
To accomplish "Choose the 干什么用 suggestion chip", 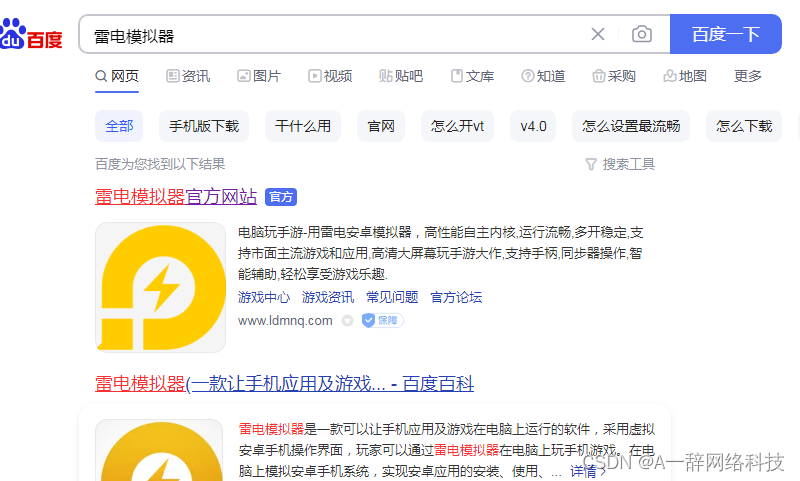I will tap(303, 126).
